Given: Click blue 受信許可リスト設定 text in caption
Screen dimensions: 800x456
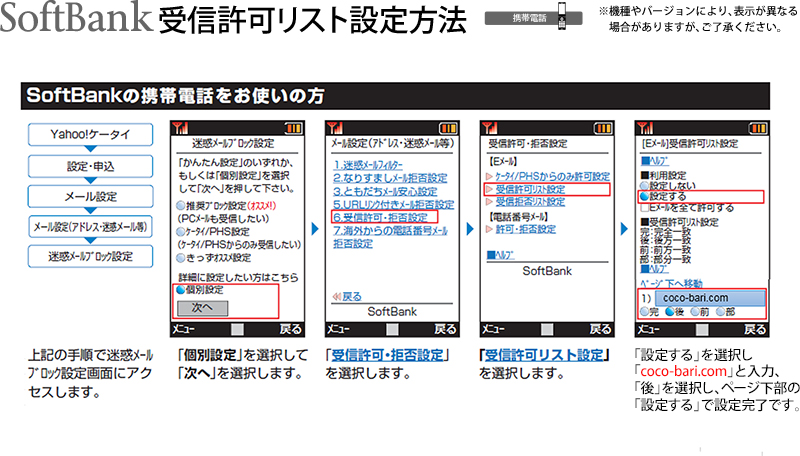Looking at the screenshot, I should pyautogui.click(x=544, y=355).
